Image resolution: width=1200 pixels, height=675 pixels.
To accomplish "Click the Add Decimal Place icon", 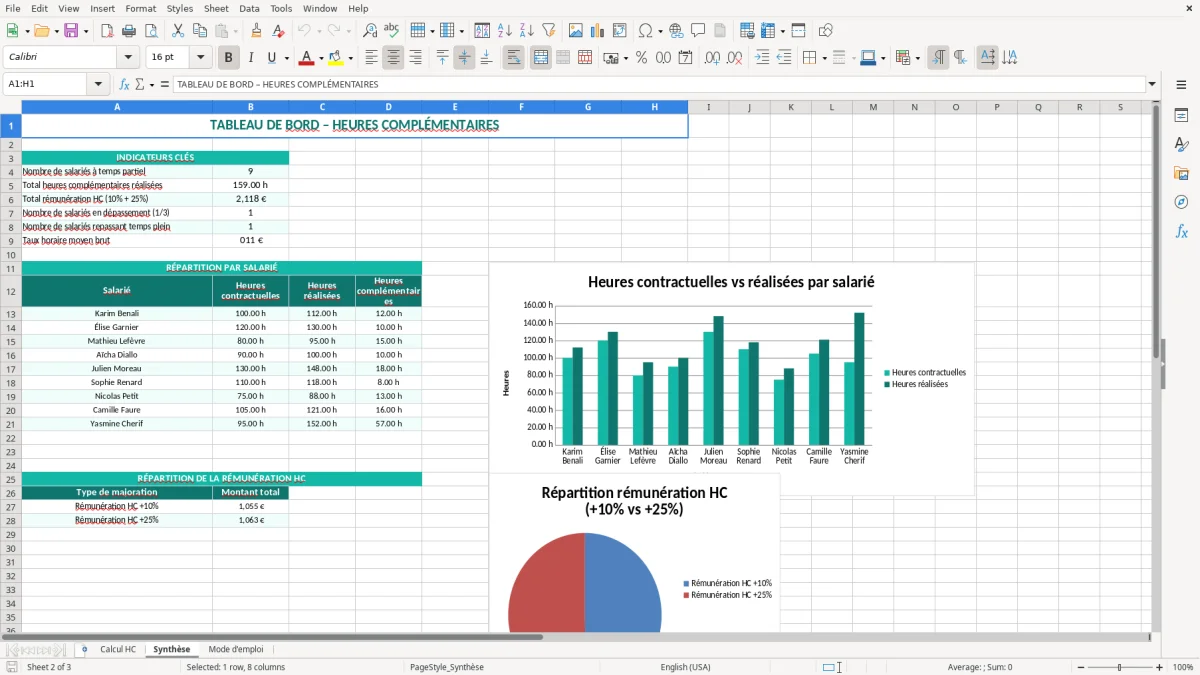I will pos(713,58).
